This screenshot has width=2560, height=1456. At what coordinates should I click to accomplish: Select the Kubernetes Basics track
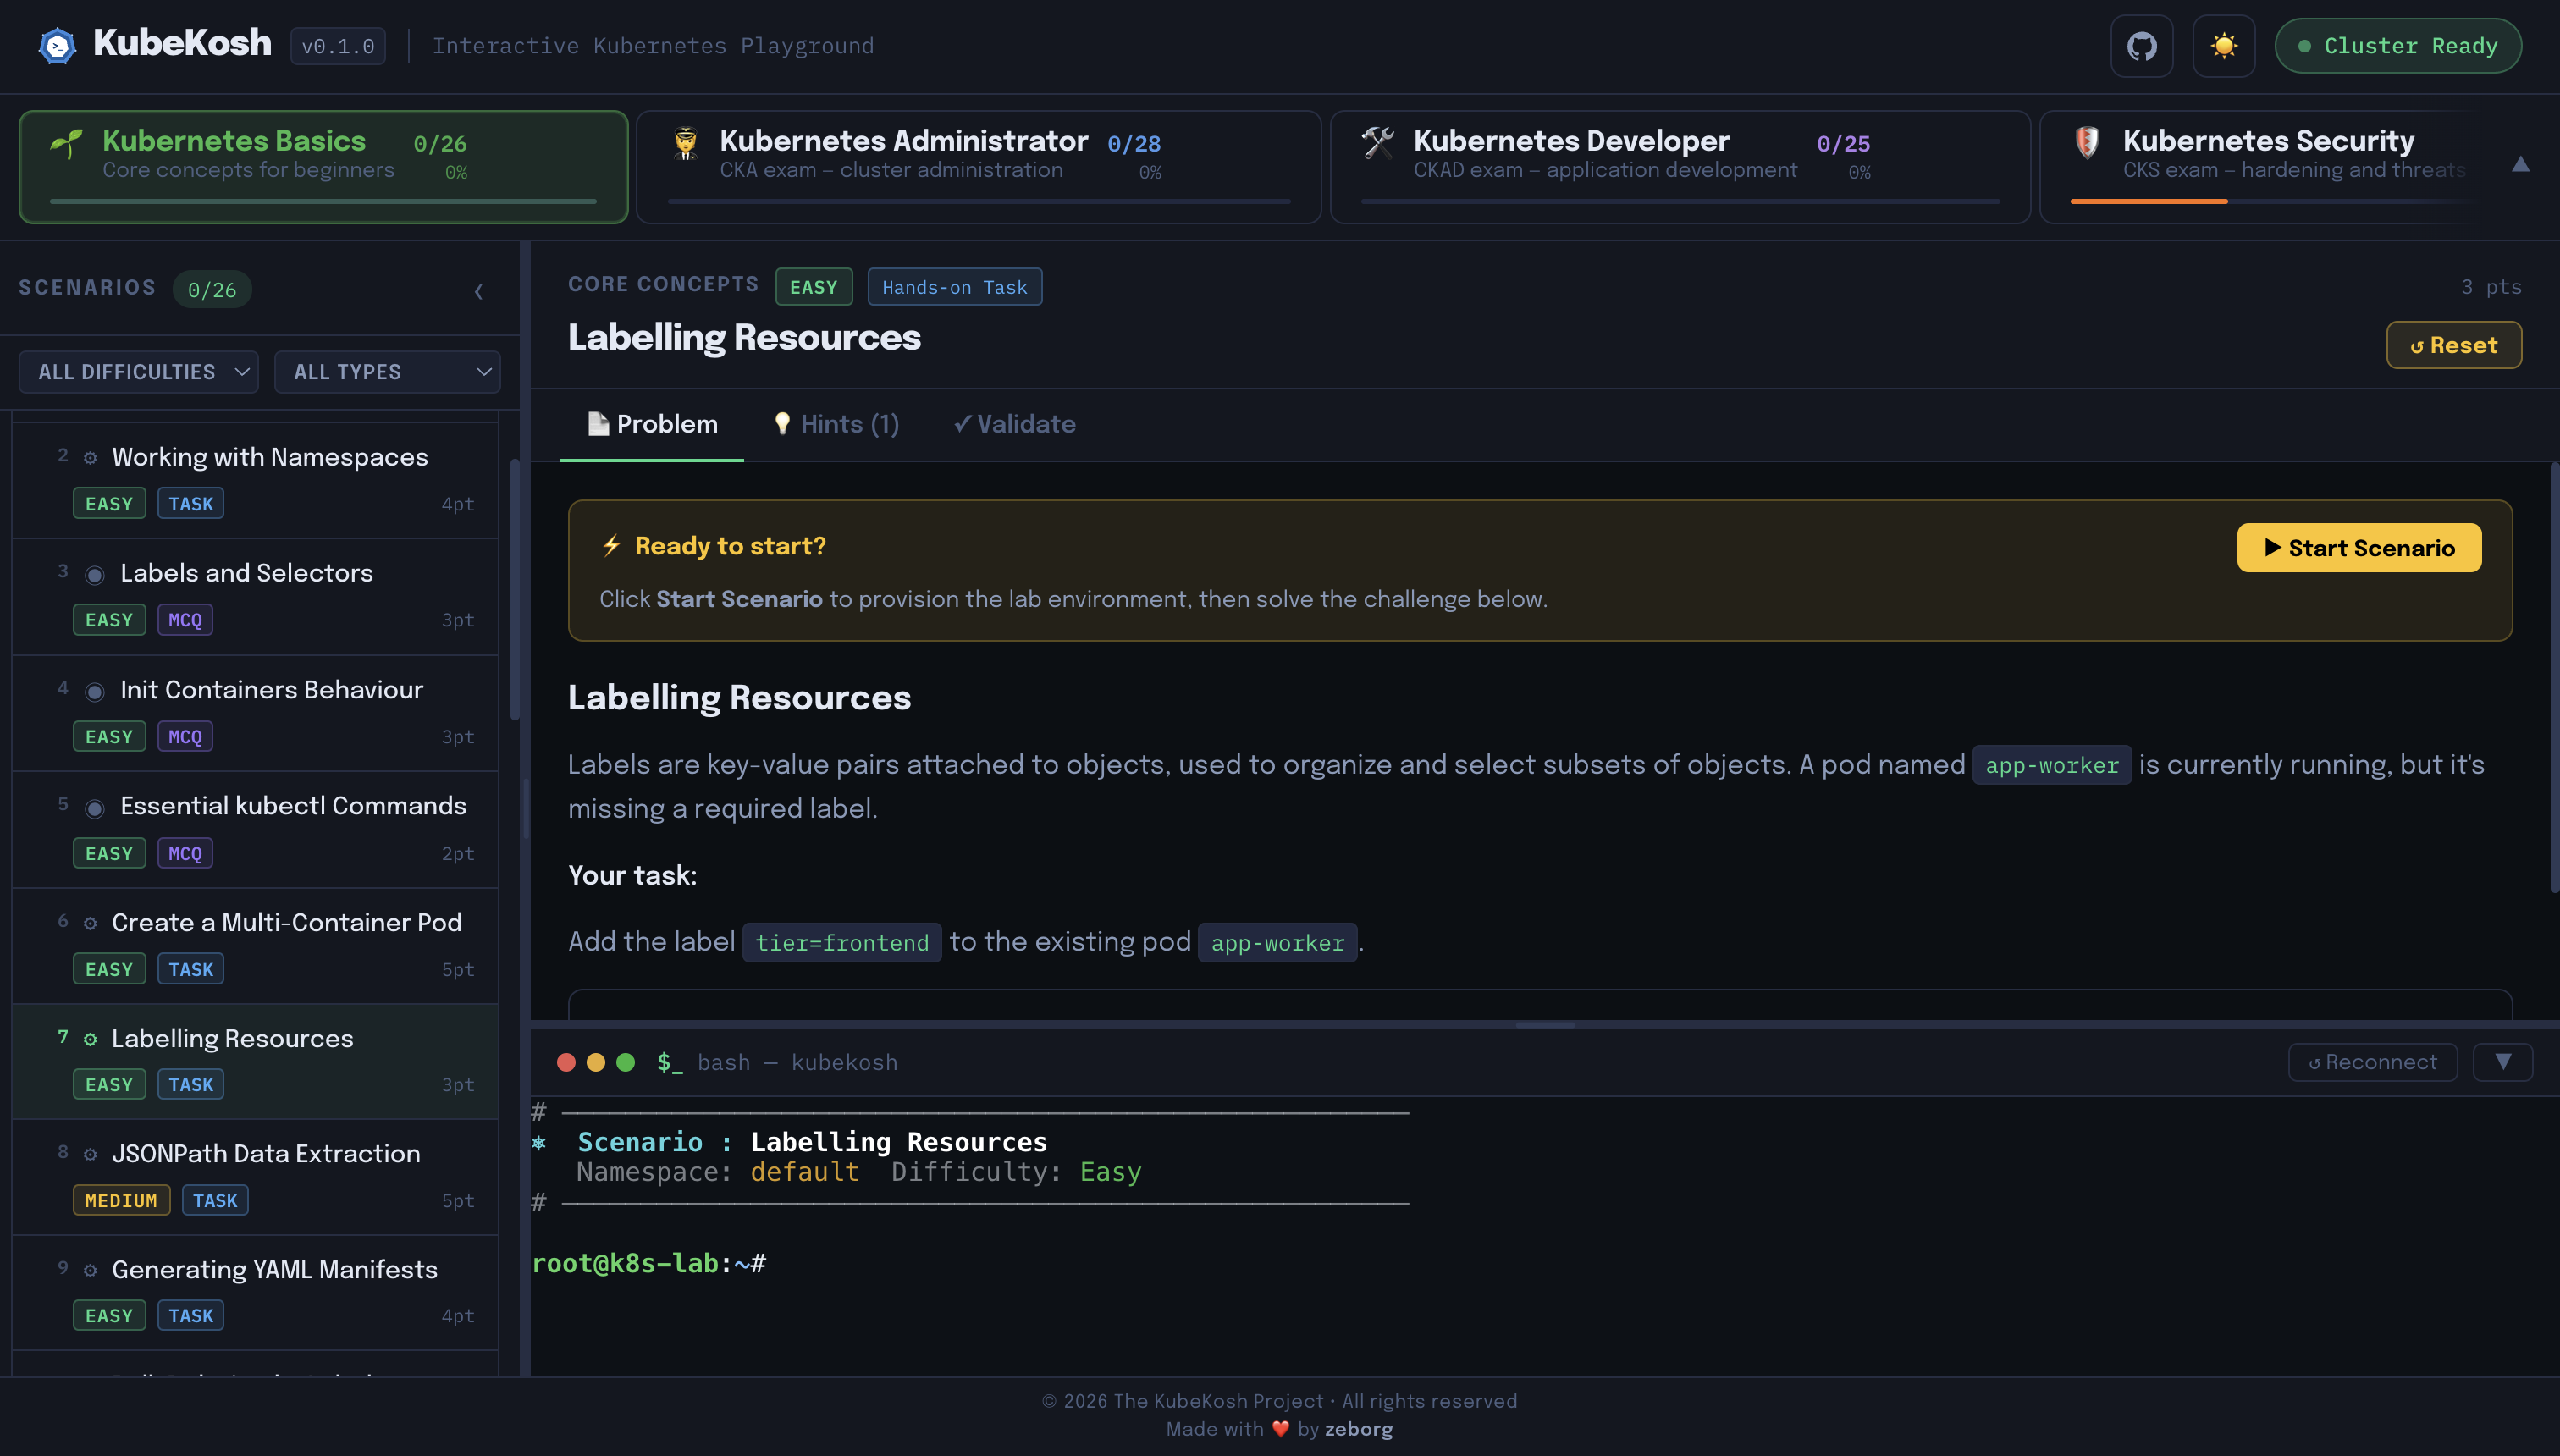click(x=323, y=166)
